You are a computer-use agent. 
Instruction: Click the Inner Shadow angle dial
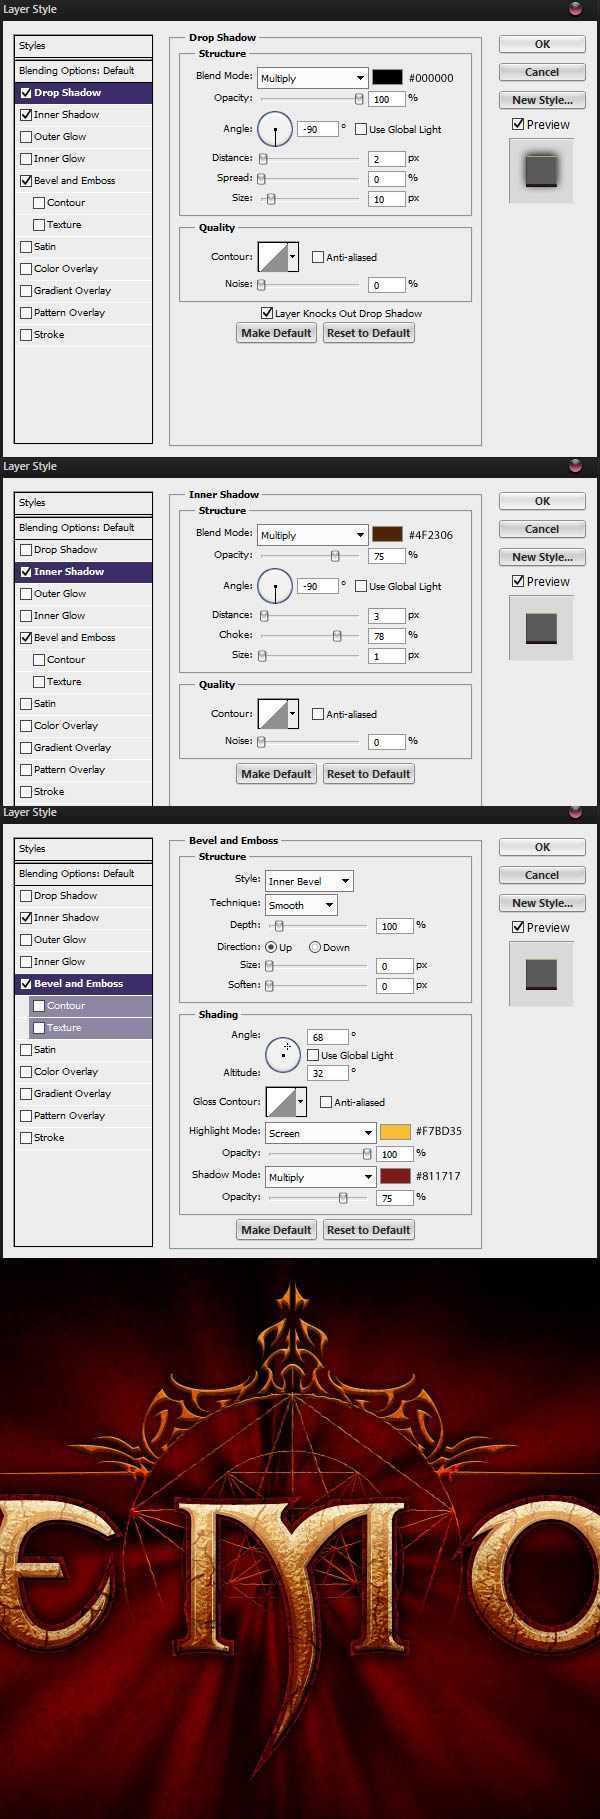click(x=275, y=586)
